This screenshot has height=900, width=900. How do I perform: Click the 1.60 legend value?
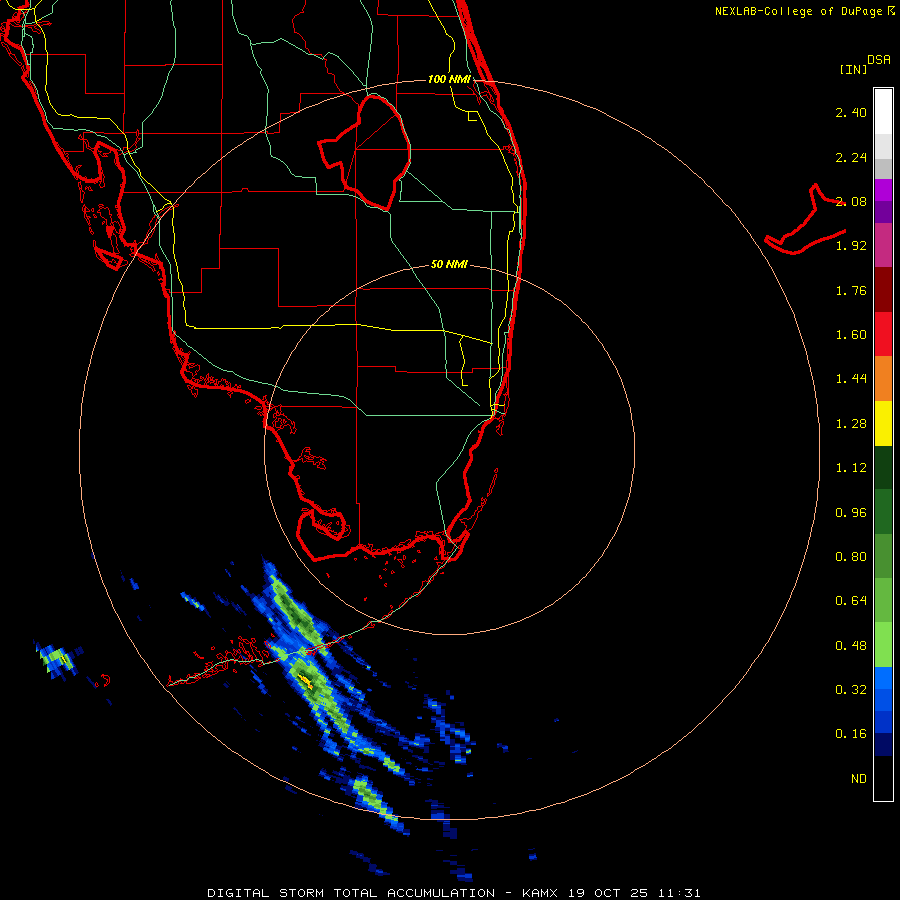tap(851, 335)
